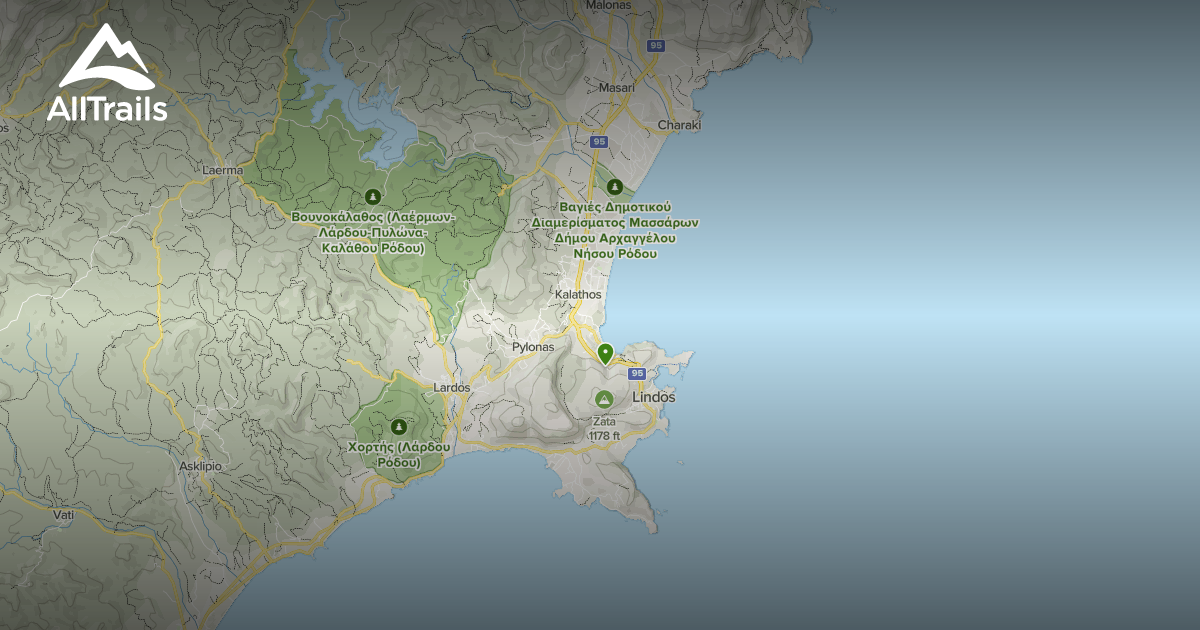This screenshot has width=1200, height=630.
Task: Click the Asklipio village label
Action: pos(200,466)
